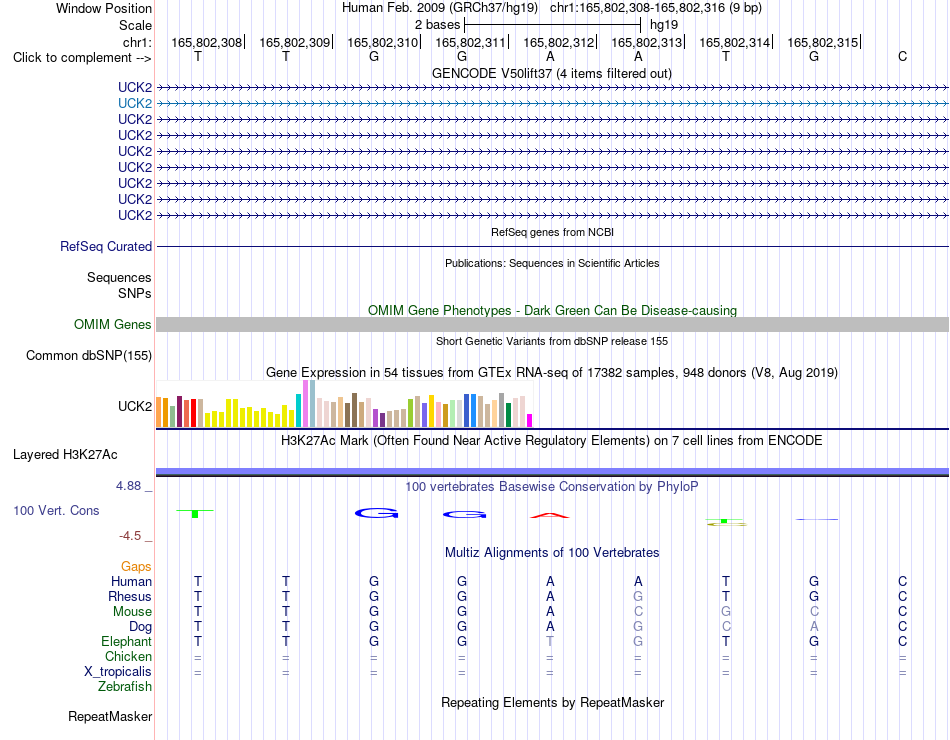Click the first blue G in the PhyloP logo
Image resolution: width=950 pixels, height=740 pixels.
376,513
